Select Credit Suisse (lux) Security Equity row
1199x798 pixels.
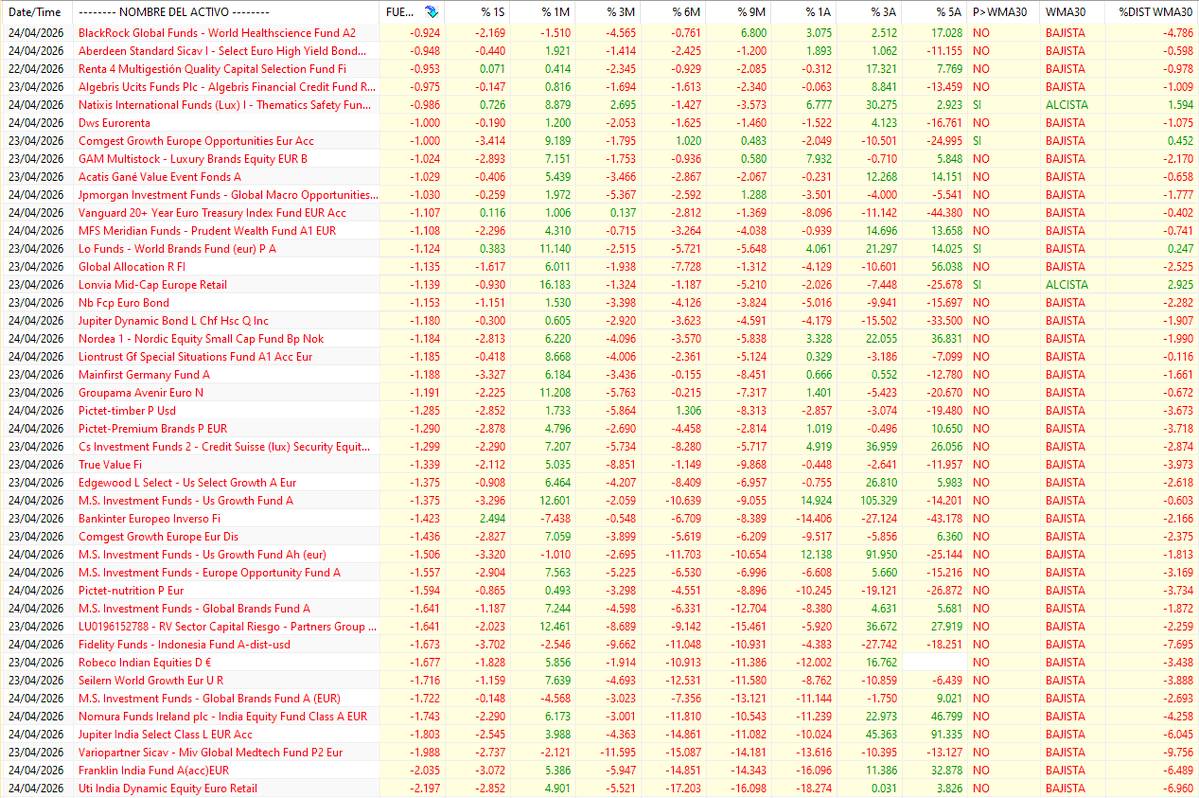pos(224,446)
